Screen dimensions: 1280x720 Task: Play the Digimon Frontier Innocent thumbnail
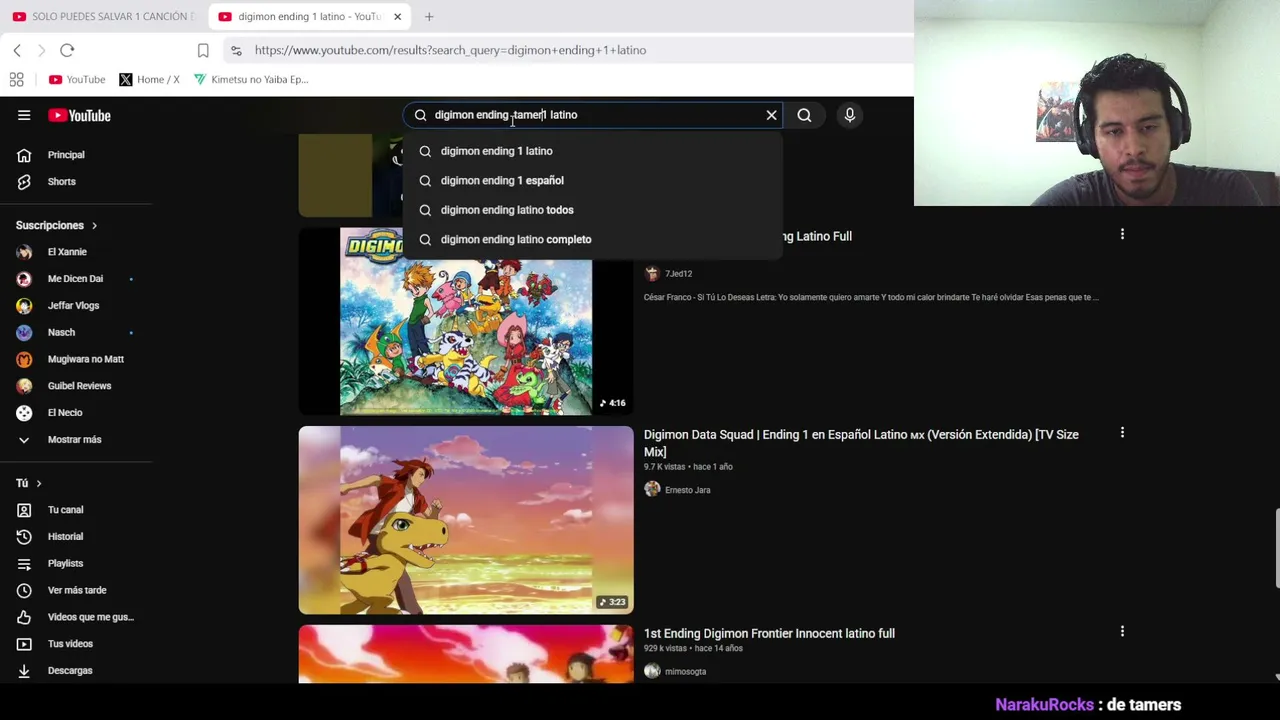pos(466,655)
